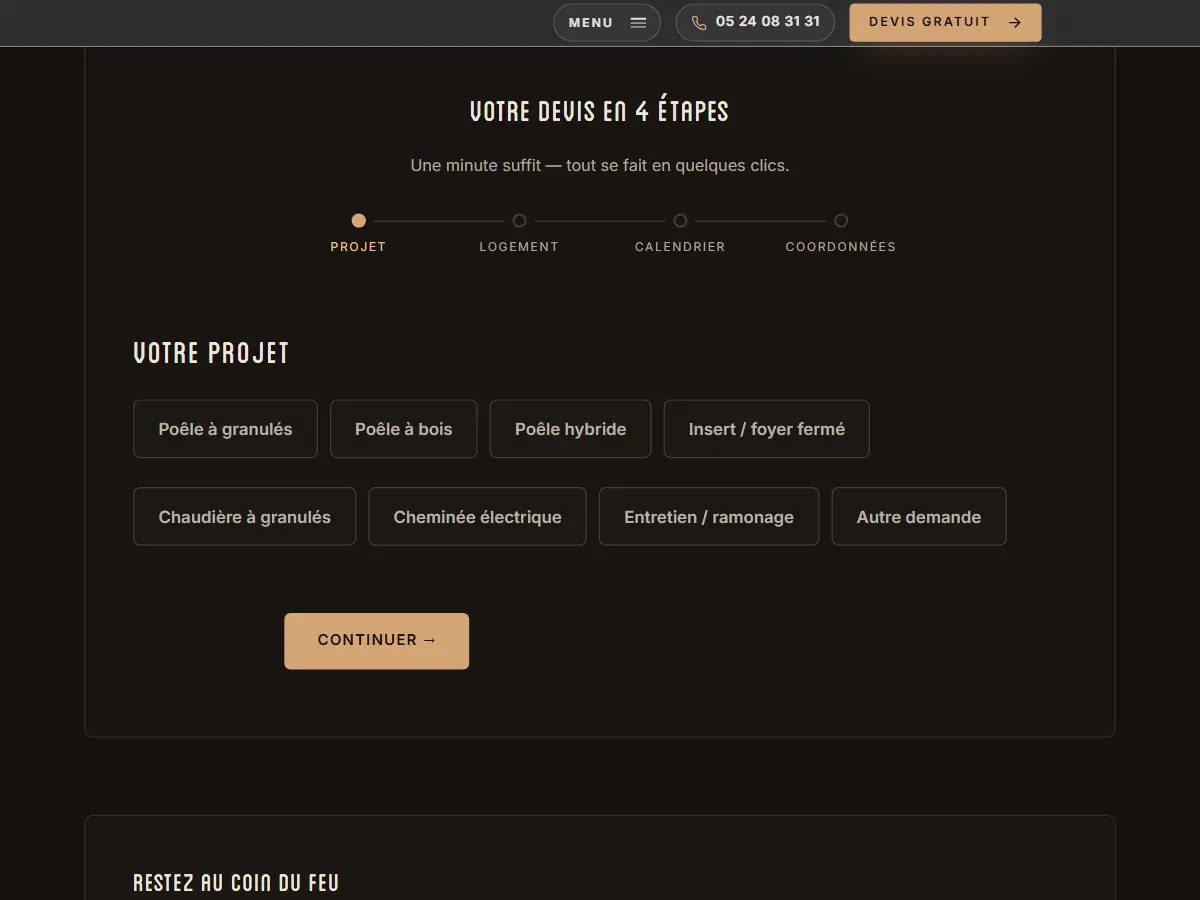Screen dimensions: 1200x900
Task: Open the hamburger menu icon
Action: (638, 22)
